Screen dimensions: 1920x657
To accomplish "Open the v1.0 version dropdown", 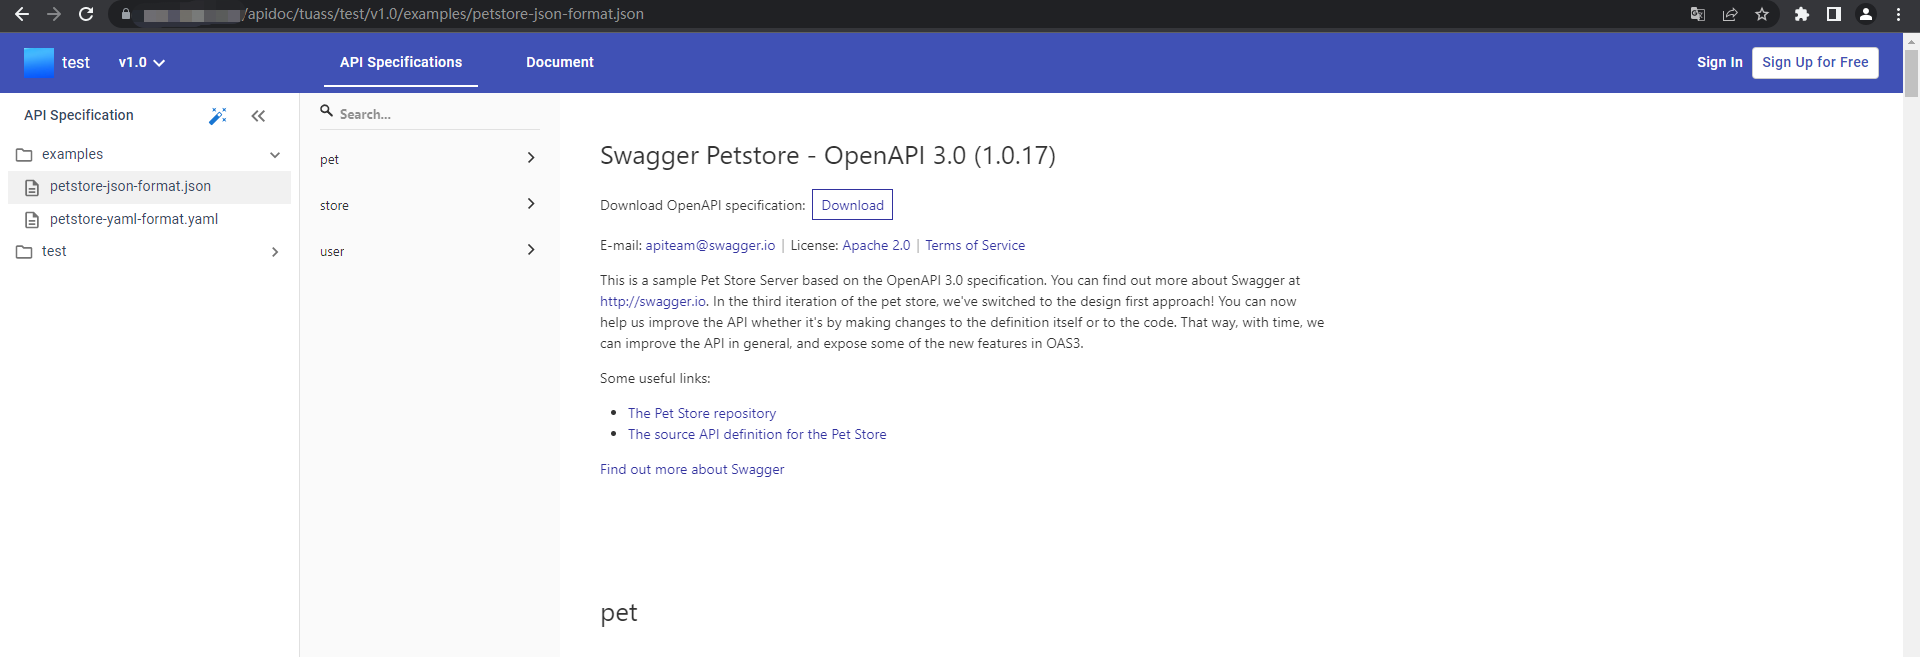I will pos(142,62).
